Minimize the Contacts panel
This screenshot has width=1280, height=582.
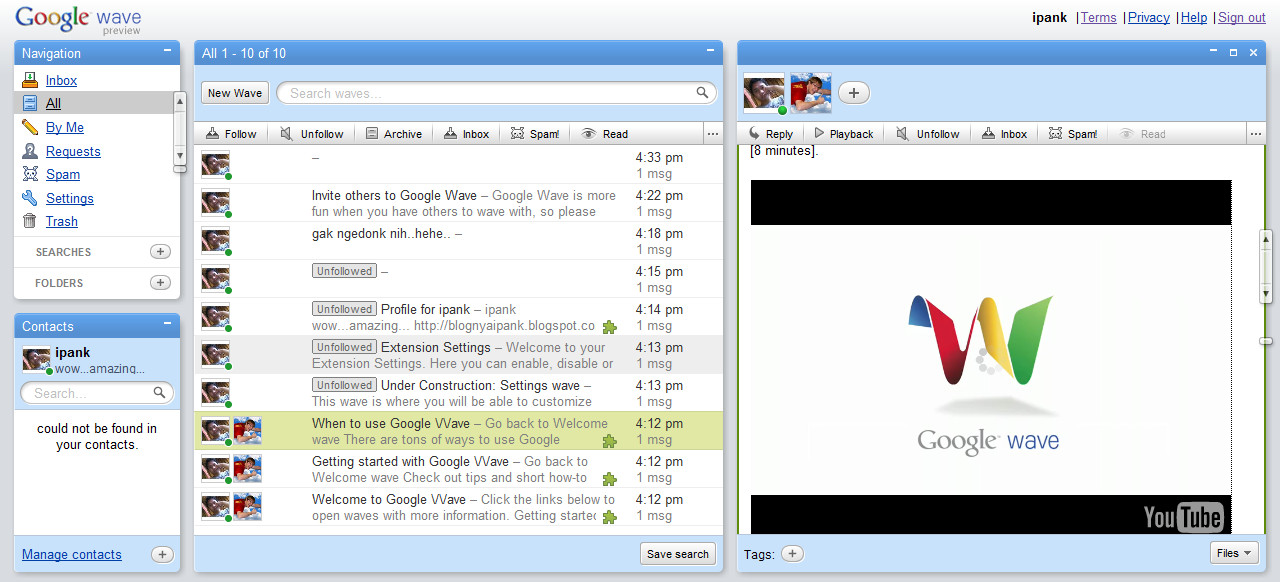point(167,324)
